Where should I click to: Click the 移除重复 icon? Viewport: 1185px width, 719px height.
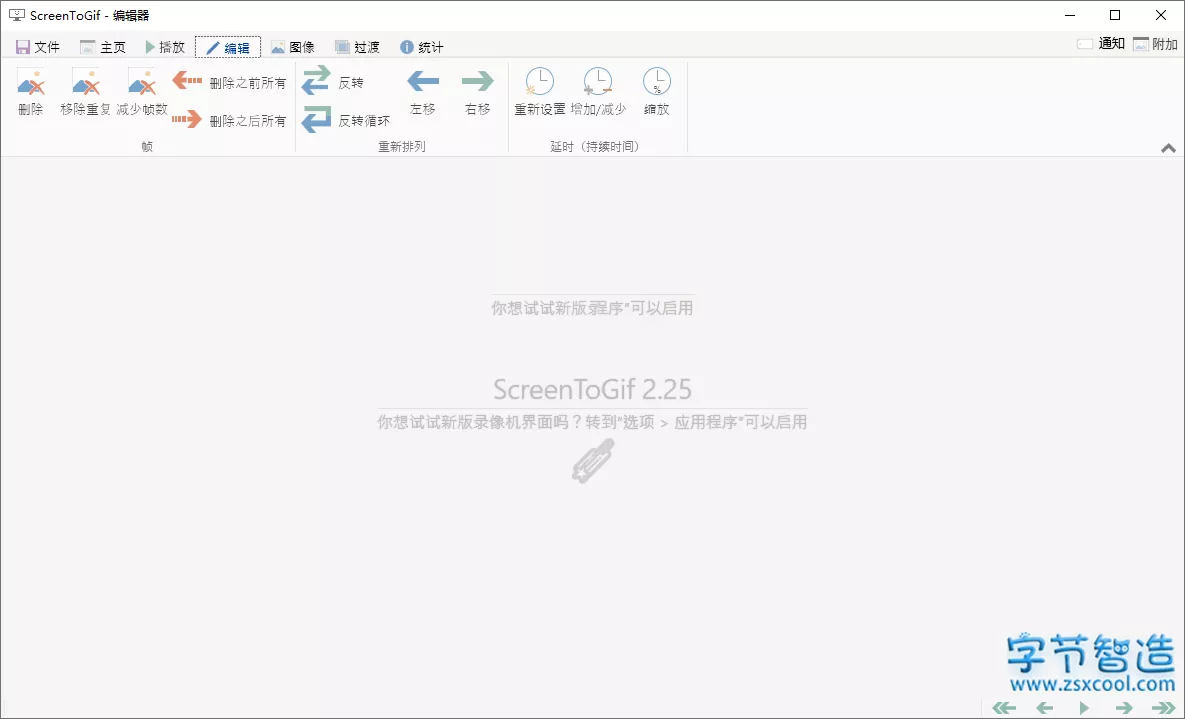pos(85,82)
